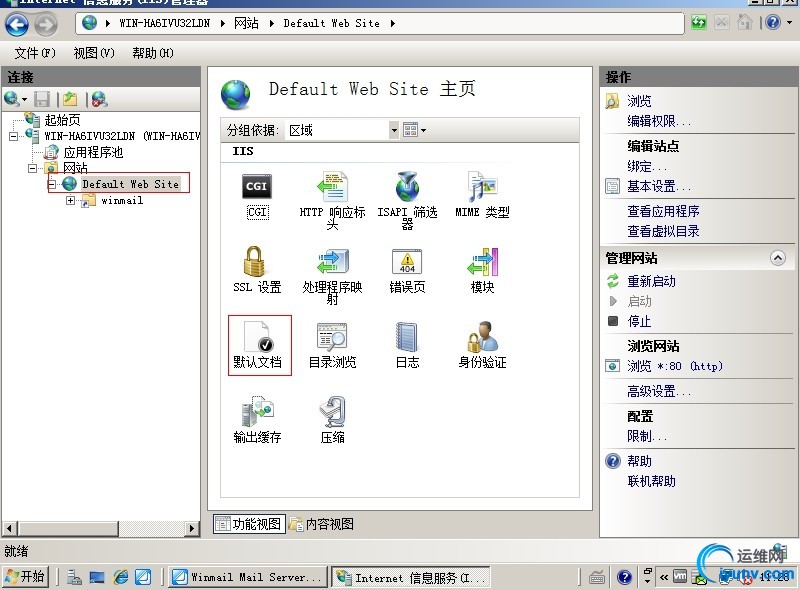This screenshot has width=800, height=590.
Task: Open 错误页 feature icon
Action: (x=407, y=271)
